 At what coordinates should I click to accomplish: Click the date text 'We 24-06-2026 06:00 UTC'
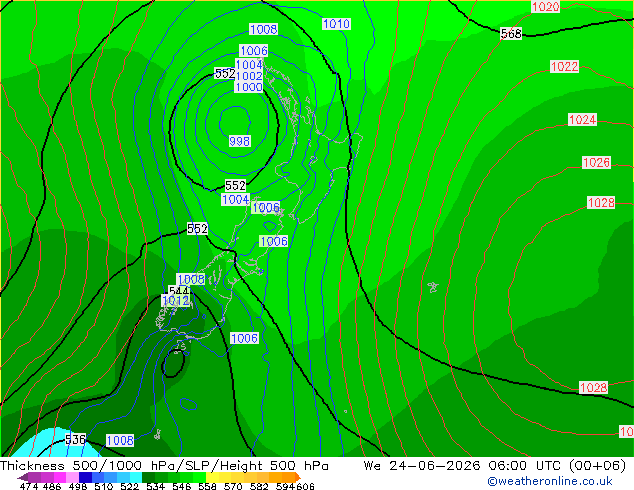464,466
